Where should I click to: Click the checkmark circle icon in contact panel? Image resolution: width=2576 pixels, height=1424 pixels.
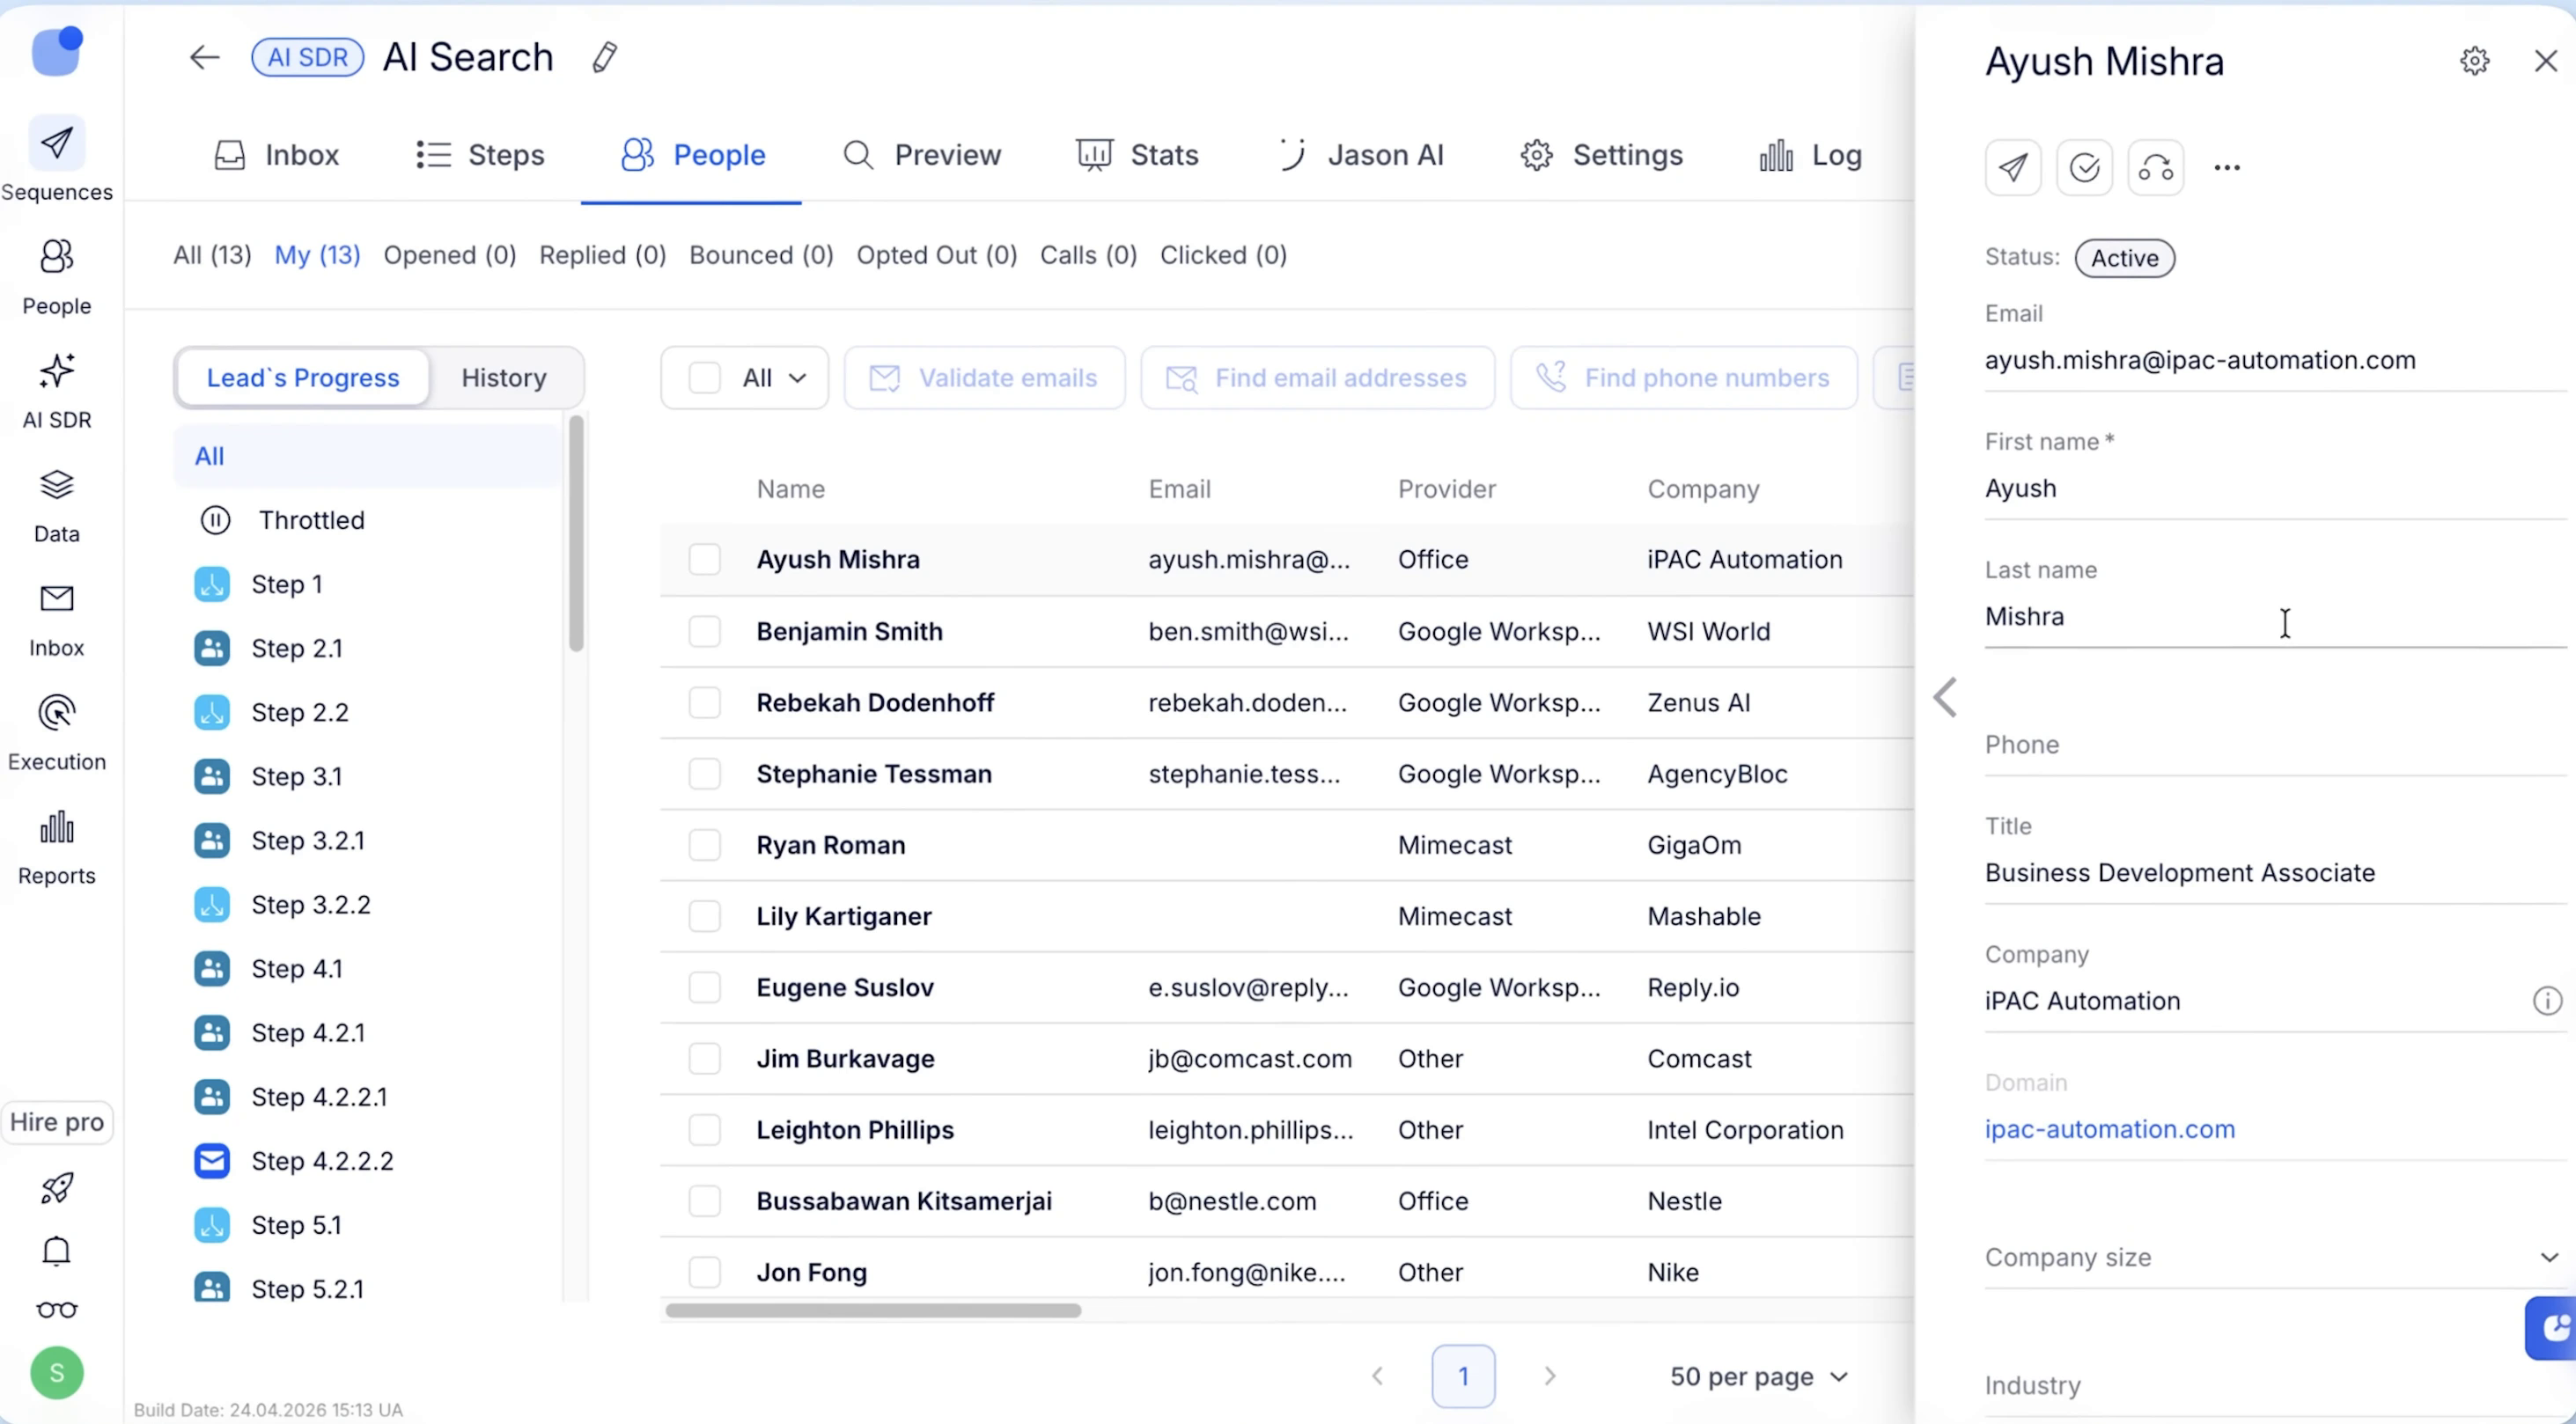coord(2084,167)
